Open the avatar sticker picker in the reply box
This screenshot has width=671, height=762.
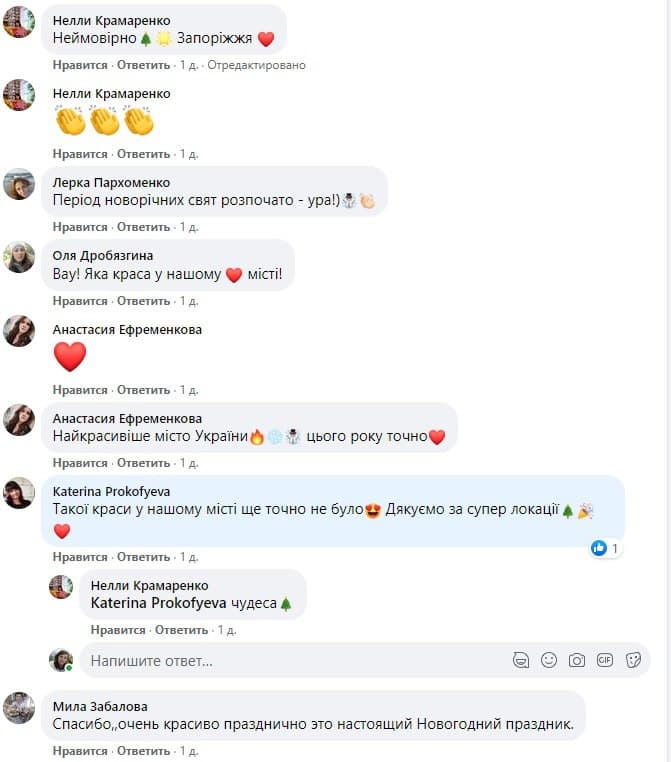520,660
